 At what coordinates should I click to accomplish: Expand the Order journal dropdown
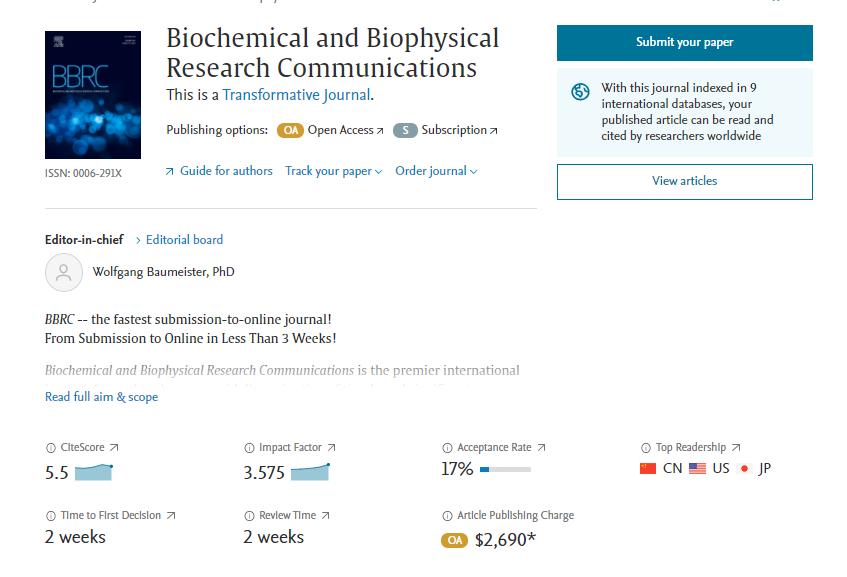(436, 171)
